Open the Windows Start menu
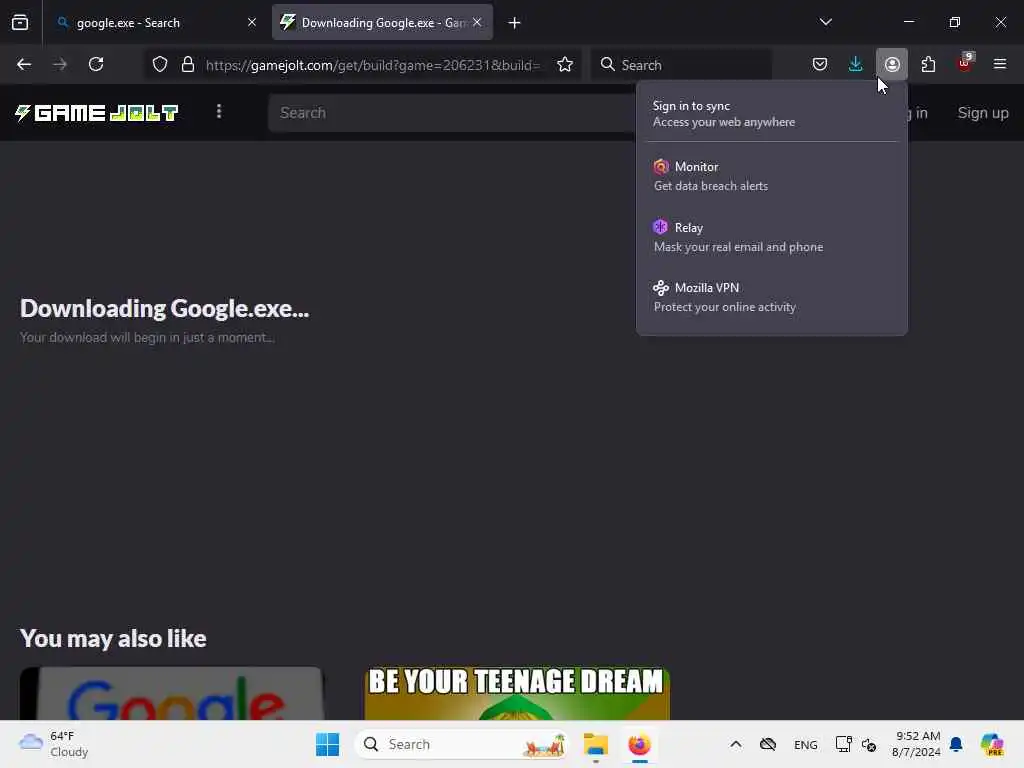This screenshot has width=1024, height=768. click(327, 744)
